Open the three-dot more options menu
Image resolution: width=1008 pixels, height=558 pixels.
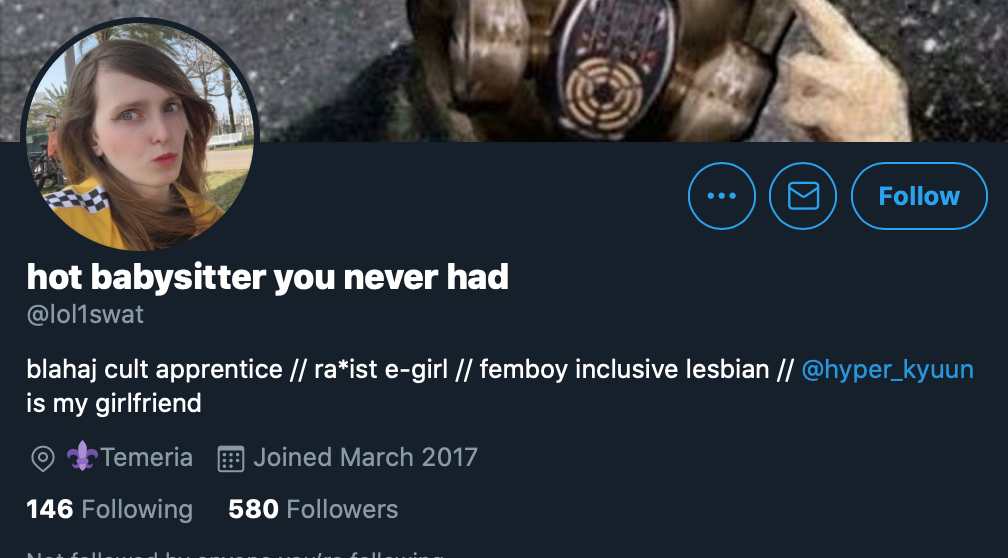[x=721, y=196]
